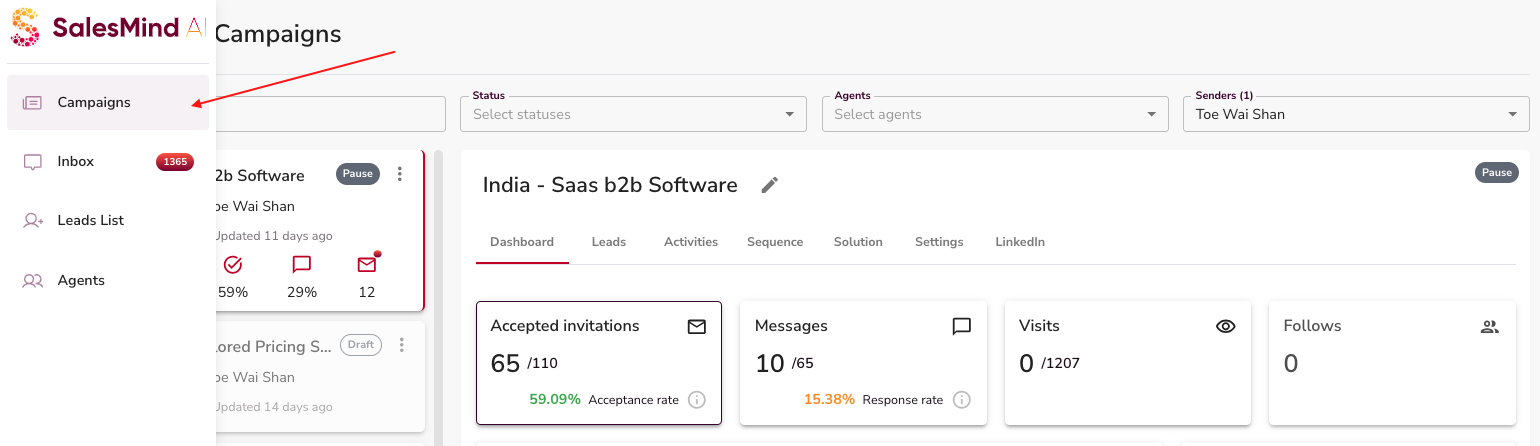Viewport: 1540px width, 446px height.
Task: Click the envelope icon on Accepted invitations card
Action: pyautogui.click(x=697, y=326)
